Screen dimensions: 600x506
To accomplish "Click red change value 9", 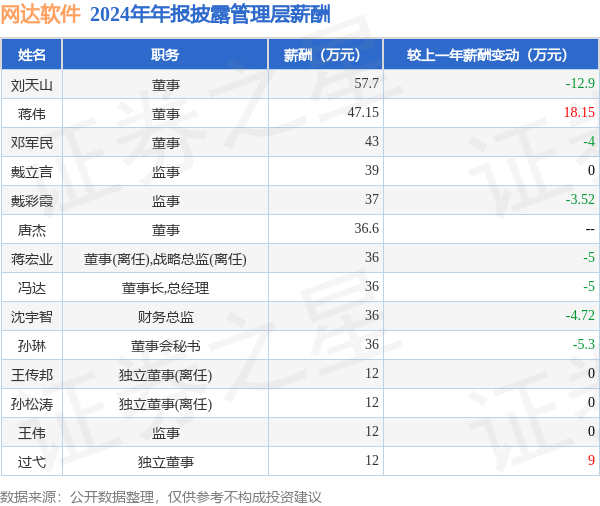I will click(x=591, y=460).
